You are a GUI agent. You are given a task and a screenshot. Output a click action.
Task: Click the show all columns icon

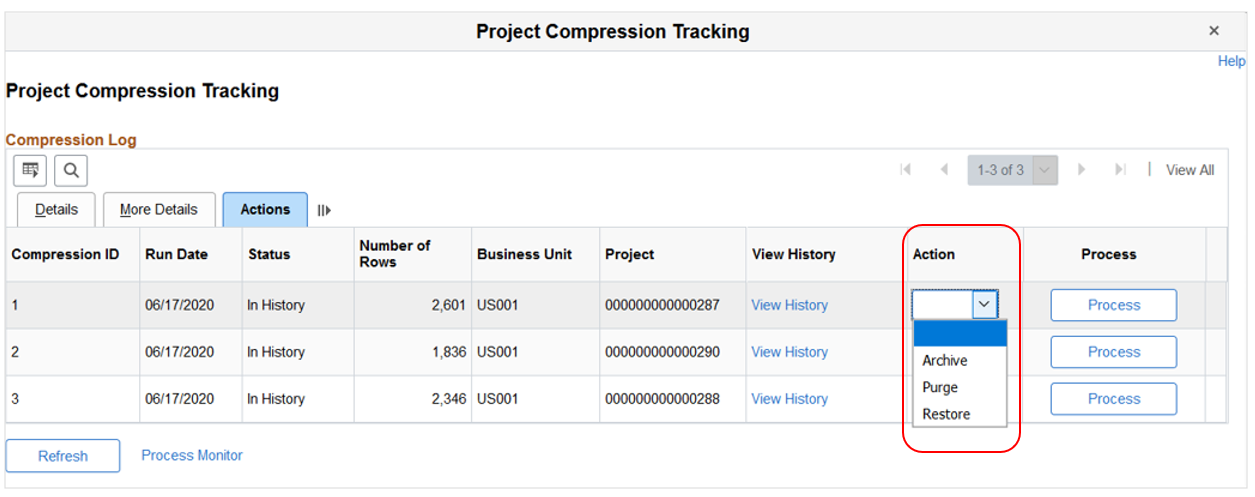323,210
